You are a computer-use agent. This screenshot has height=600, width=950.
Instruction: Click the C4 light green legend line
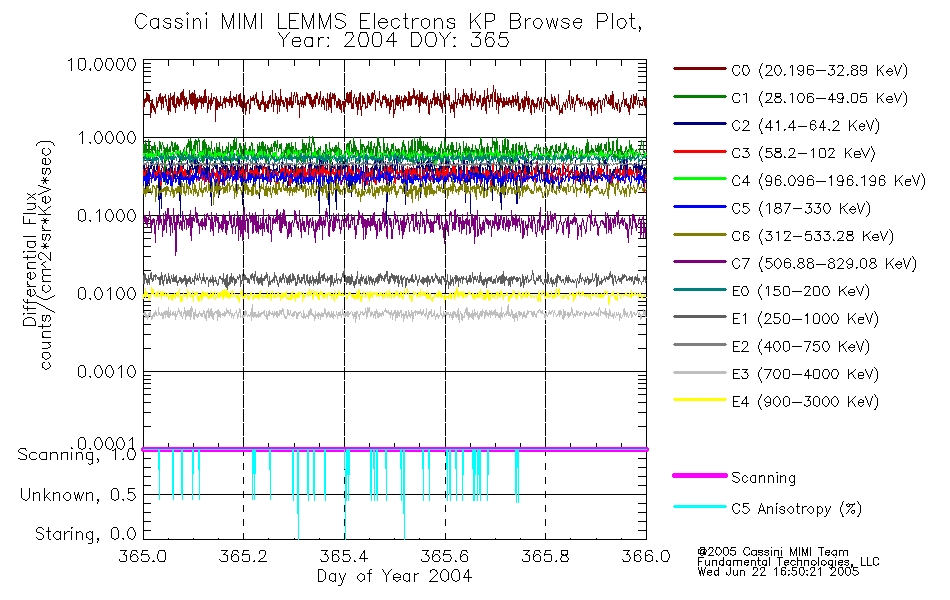click(699, 179)
